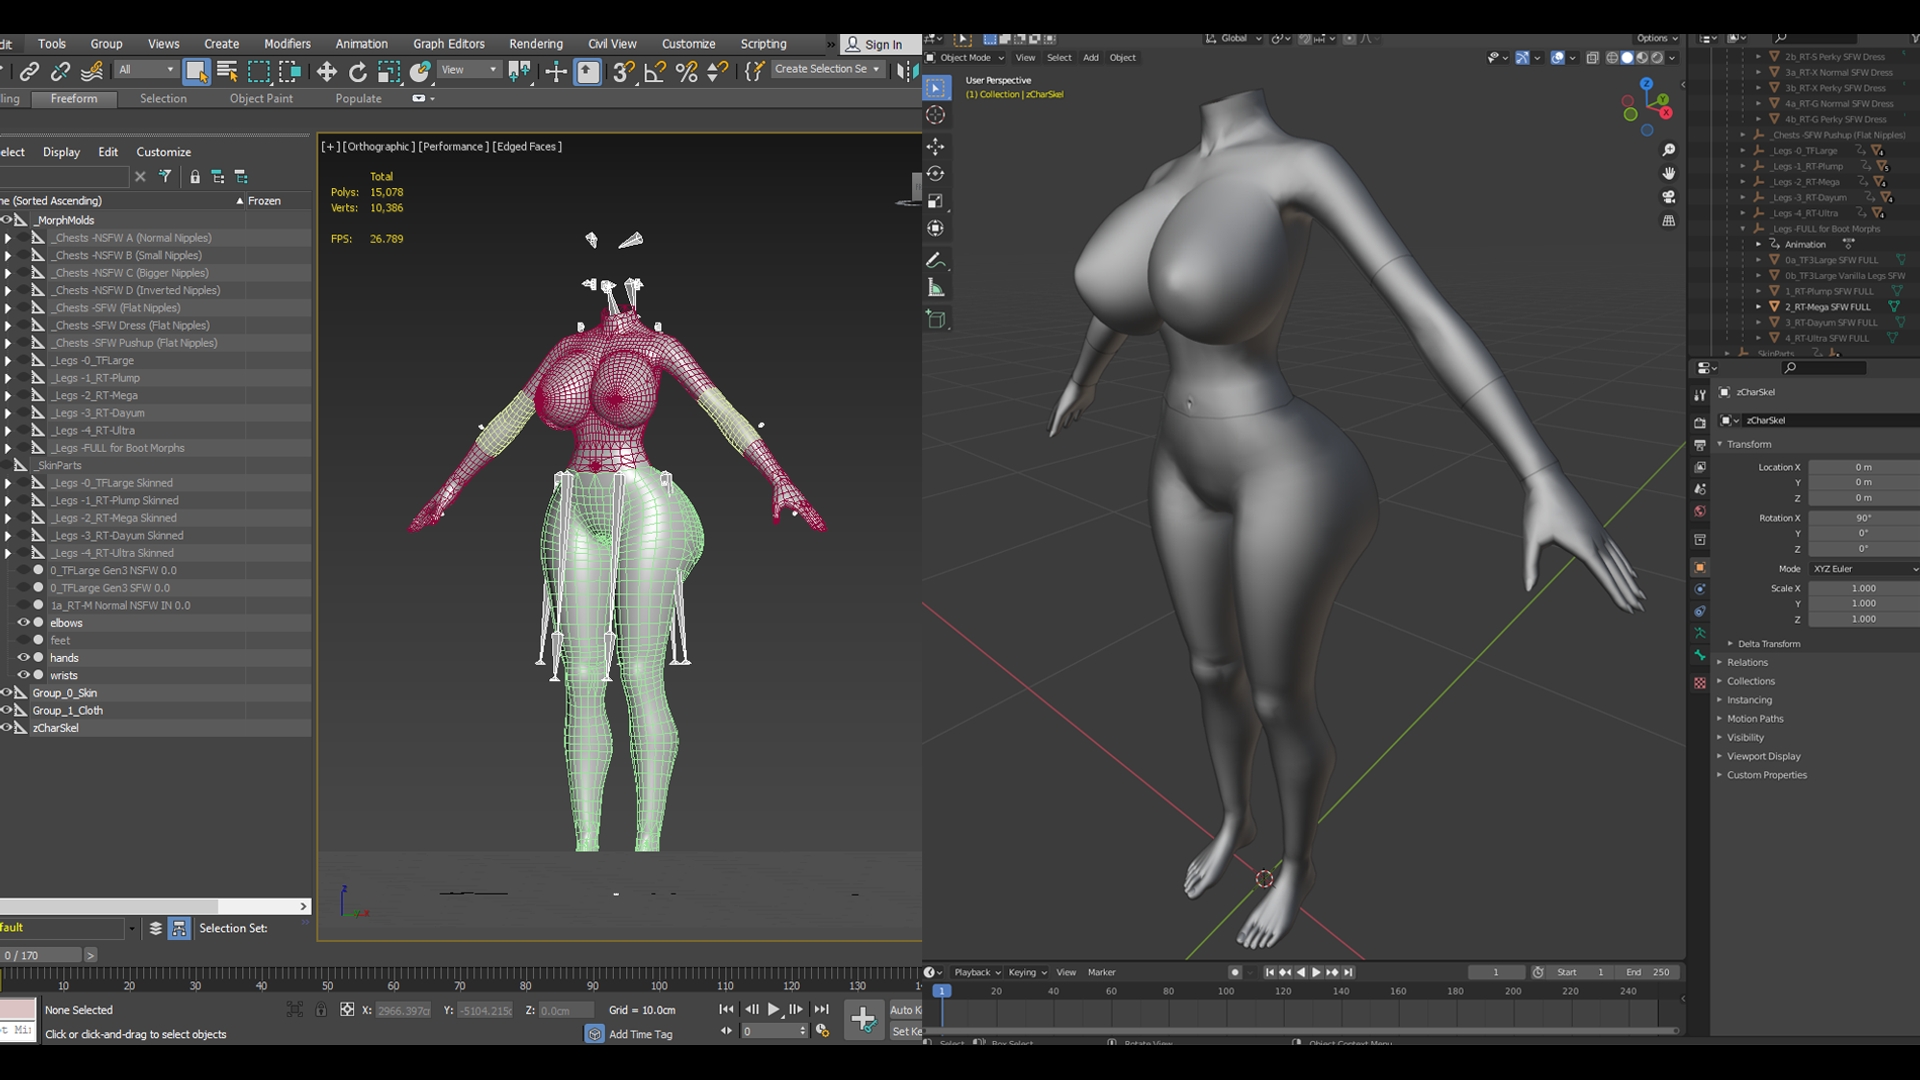1920x1080 pixels.
Task: Open Blender's Add menu
Action: 1091,58
